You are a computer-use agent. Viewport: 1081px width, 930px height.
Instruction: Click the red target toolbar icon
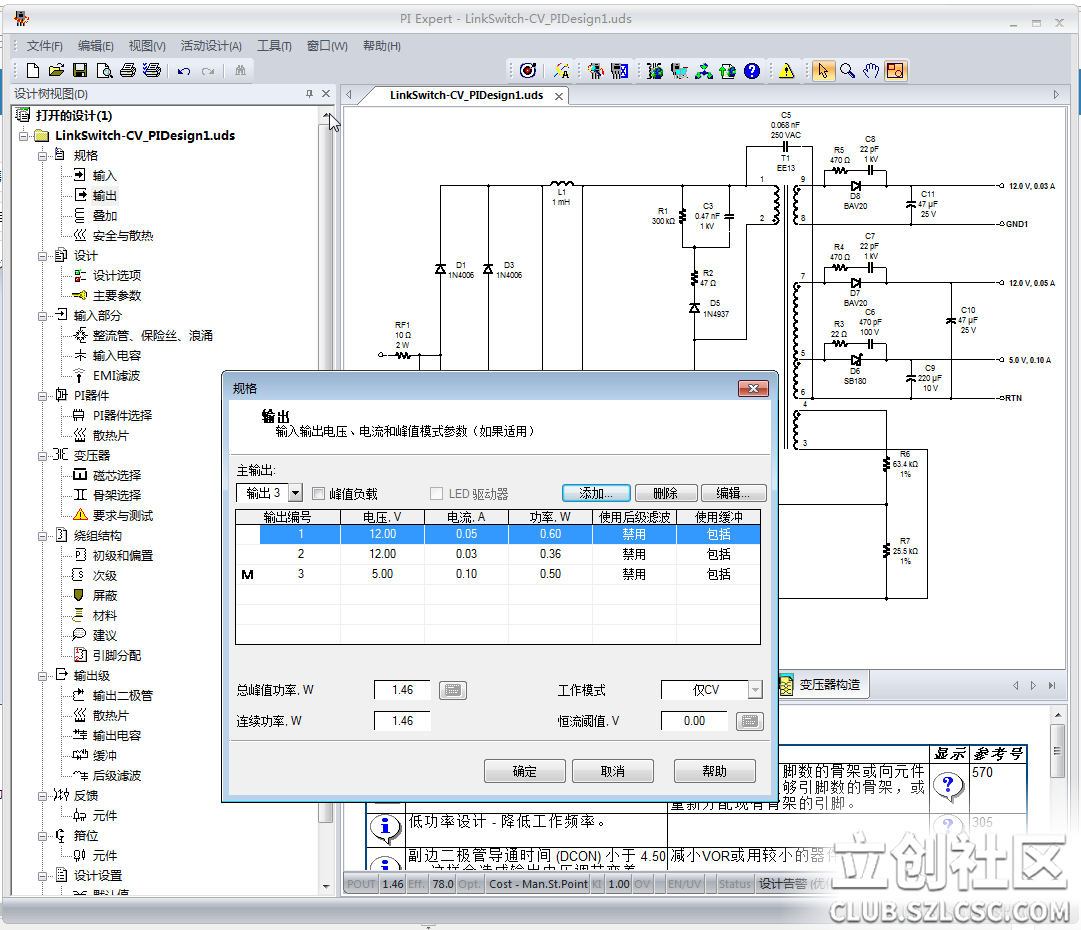528,70
